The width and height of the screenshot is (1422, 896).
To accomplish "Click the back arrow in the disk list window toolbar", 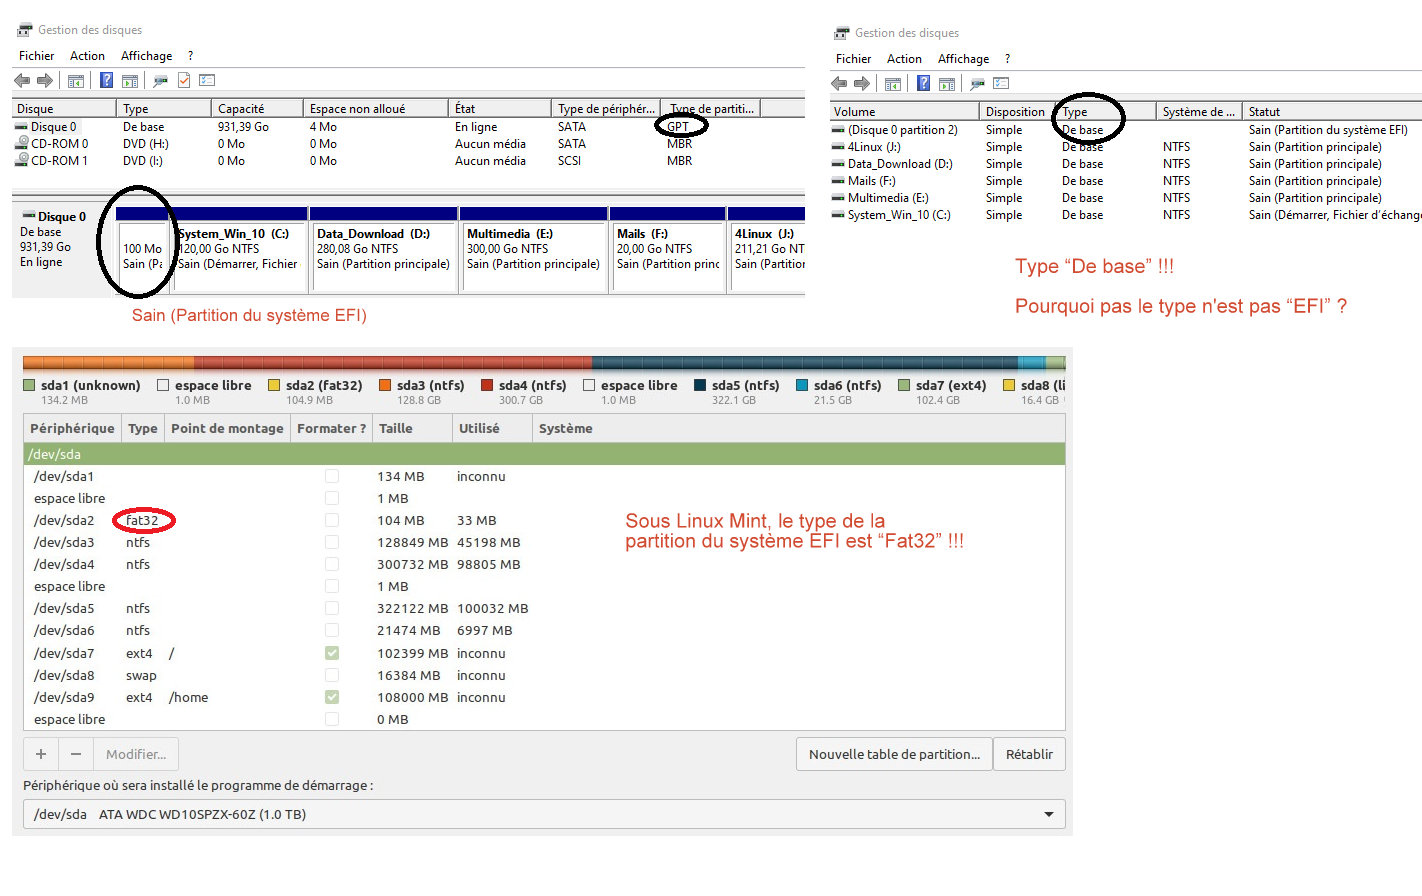I will (22, 81).
